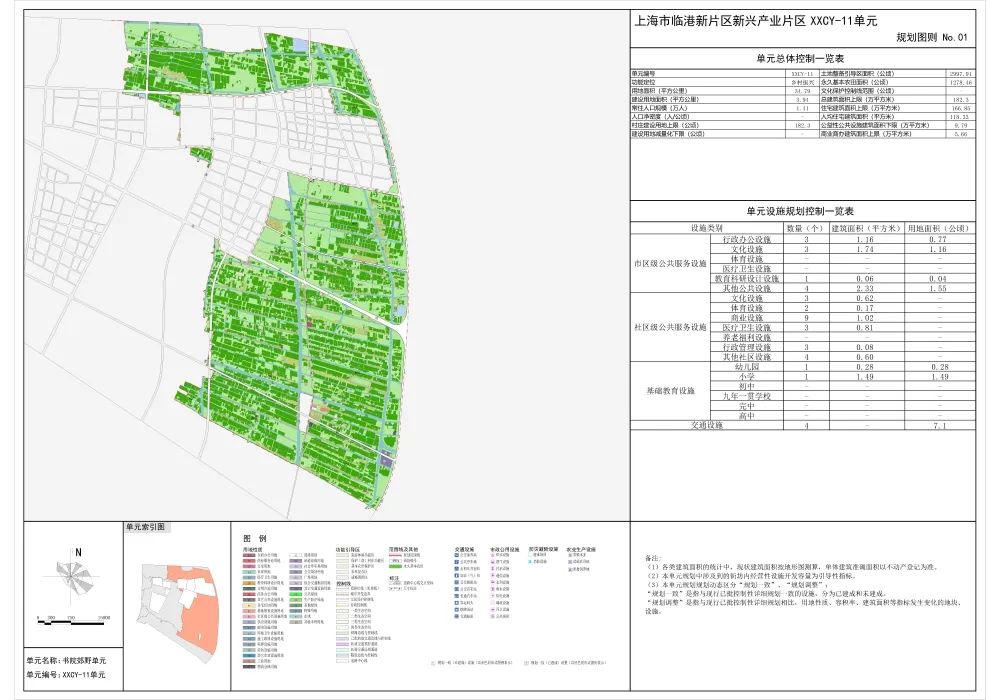This screenshot has width=1000, height=700.
Task: Click the green farmland swatch under 范围线及其他
Action: (x=395, y=565)
